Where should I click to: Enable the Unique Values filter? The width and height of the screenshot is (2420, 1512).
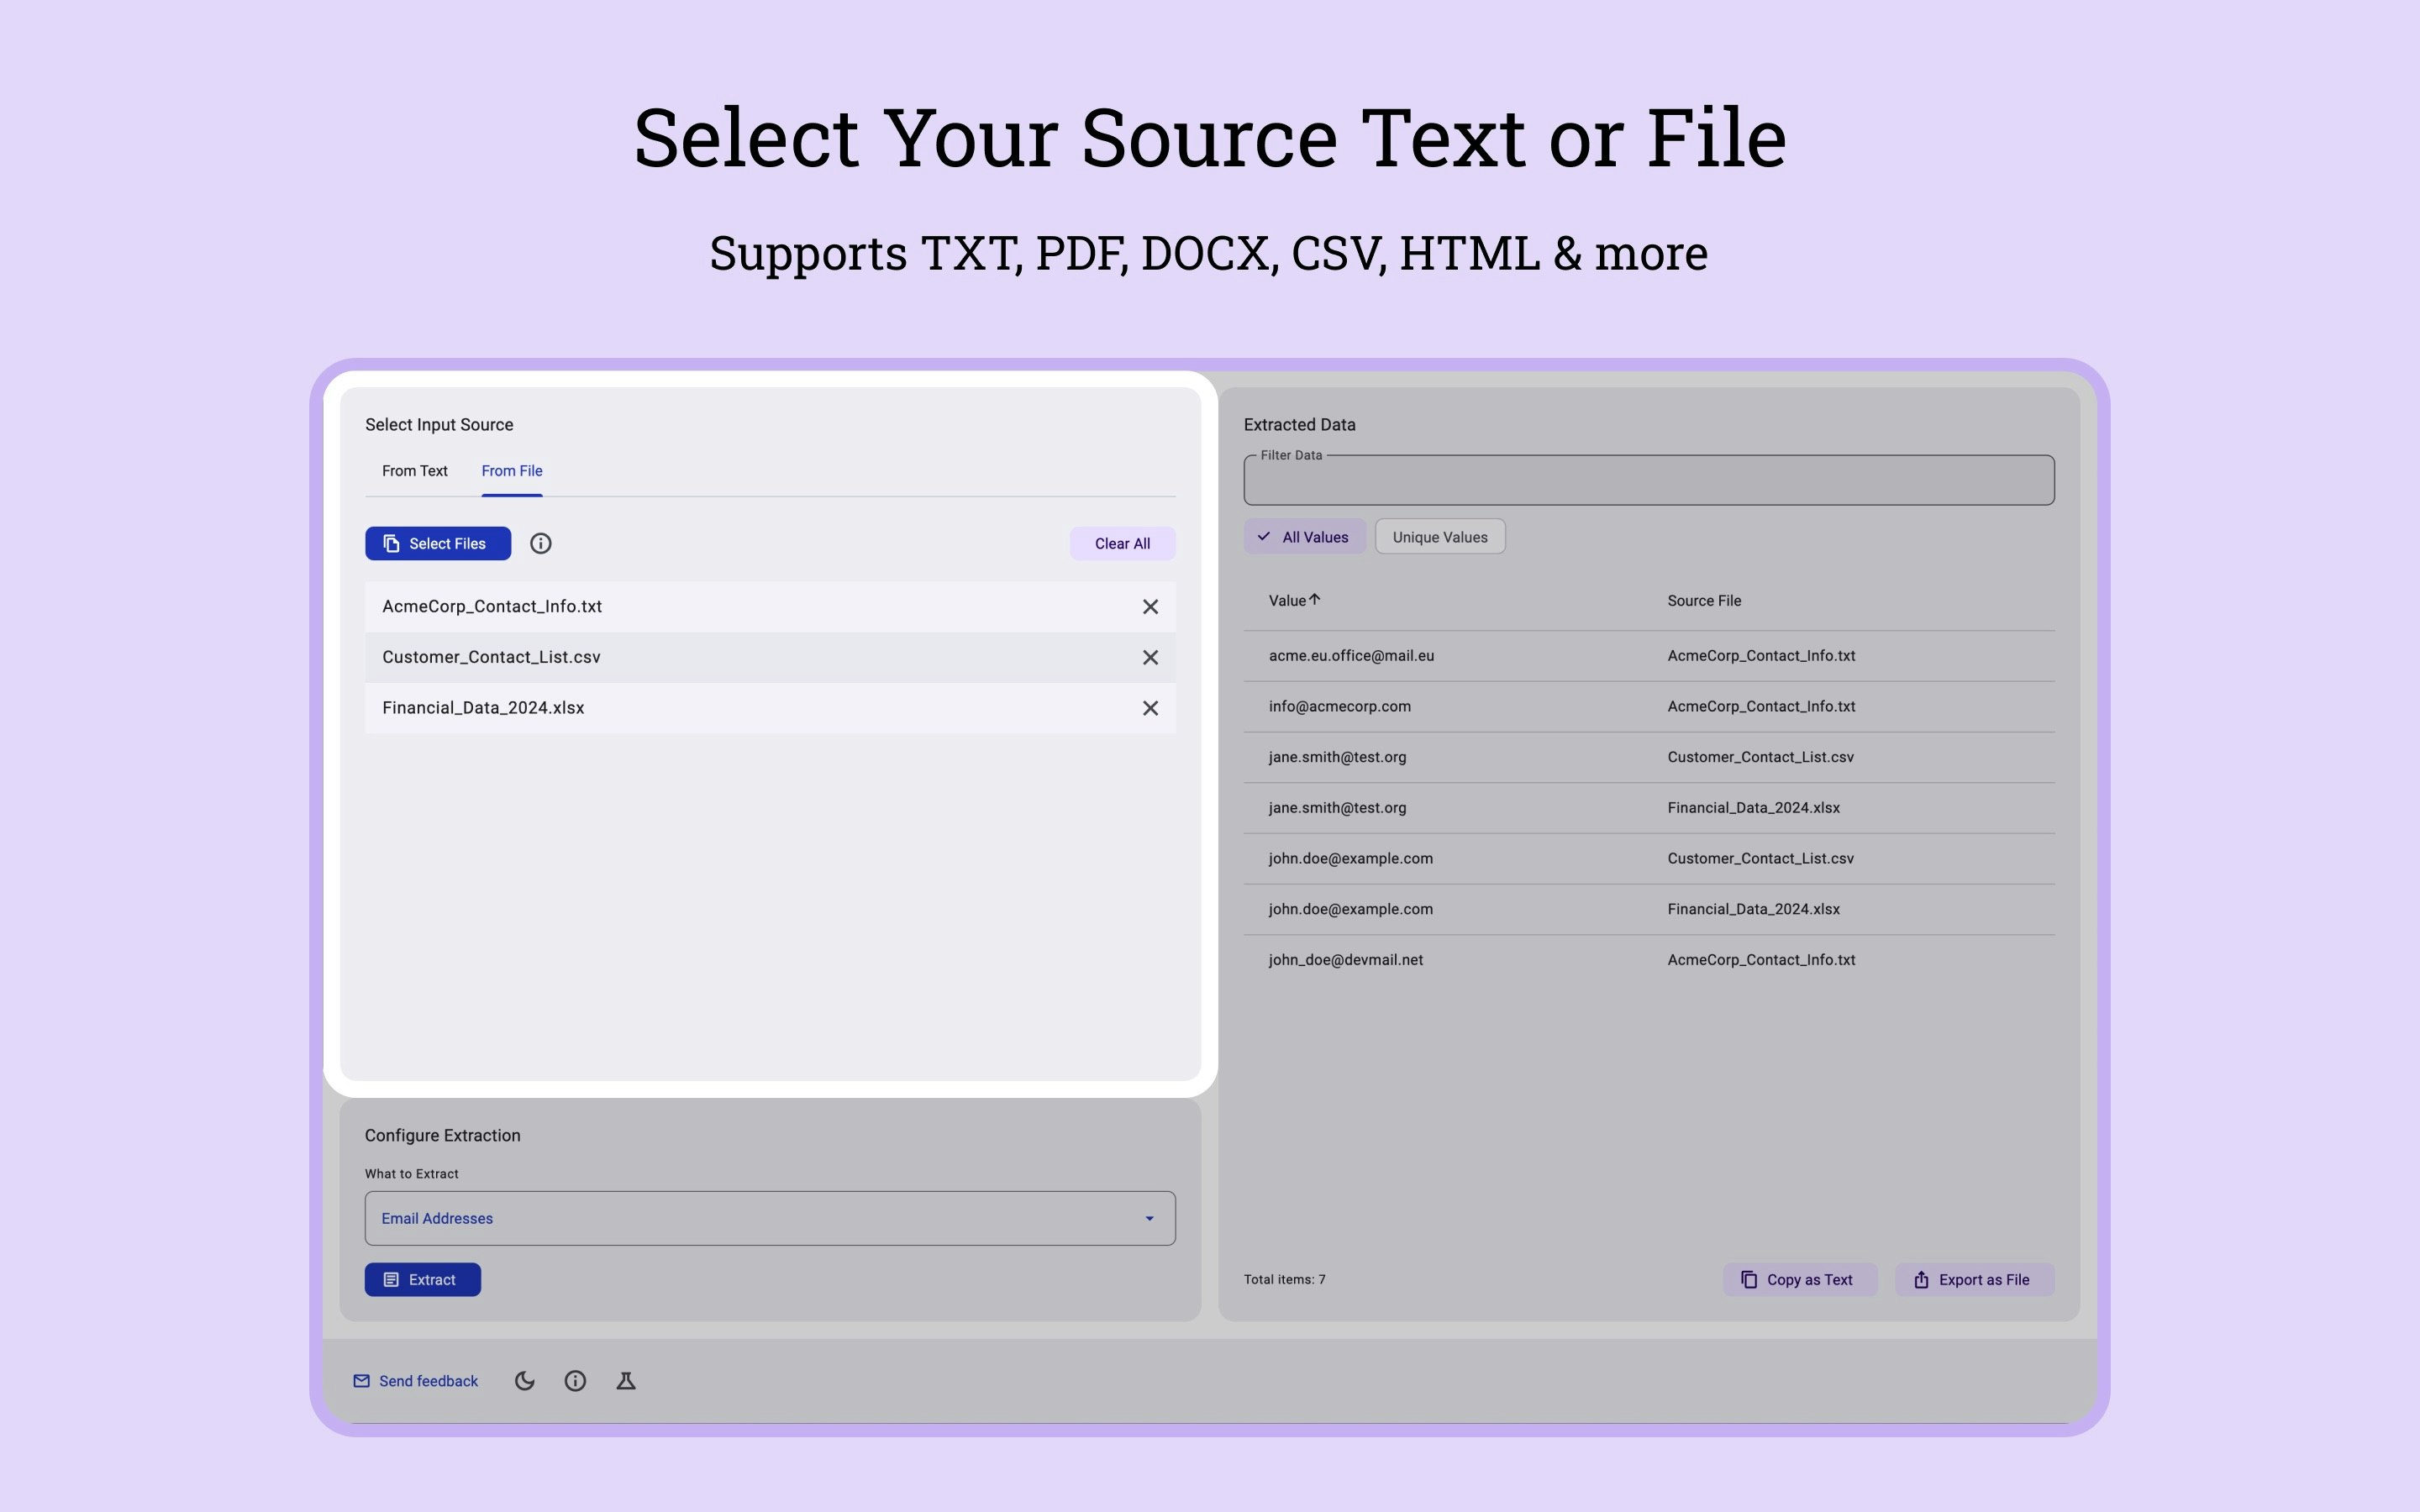click(1439, 536)
